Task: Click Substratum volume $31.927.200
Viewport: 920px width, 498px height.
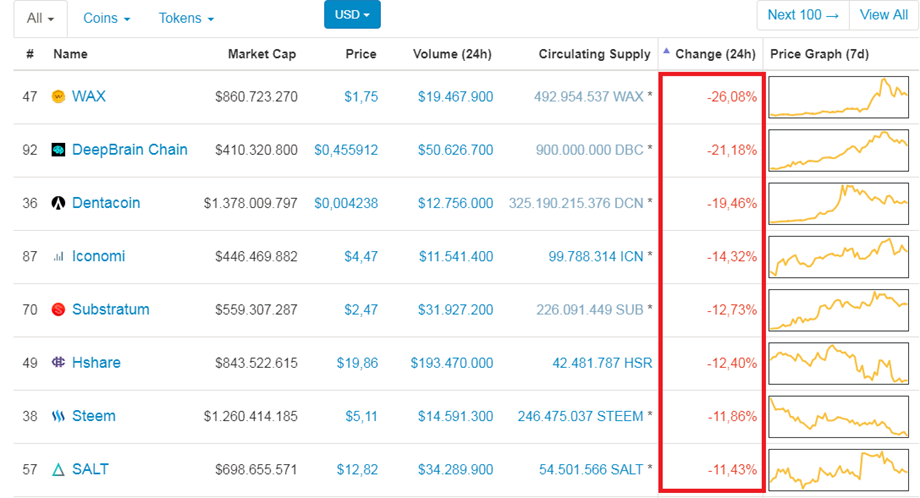Action: (455, 310)
